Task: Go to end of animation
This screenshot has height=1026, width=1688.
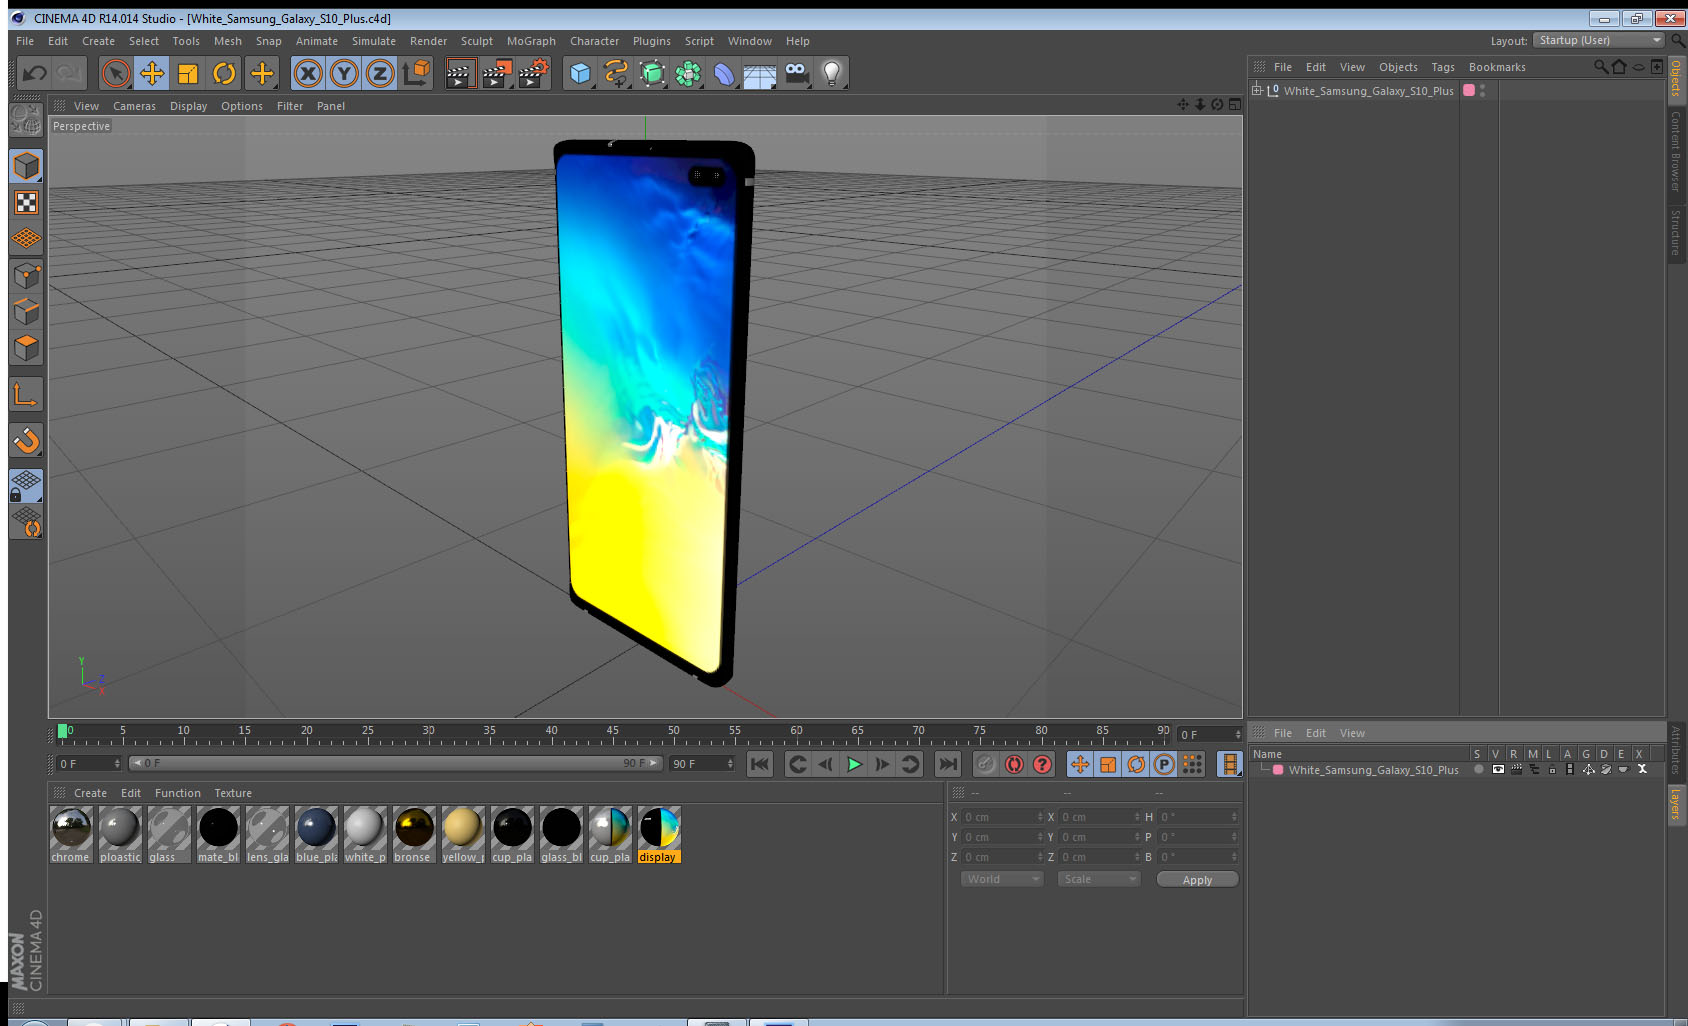Action: point(947,764)
